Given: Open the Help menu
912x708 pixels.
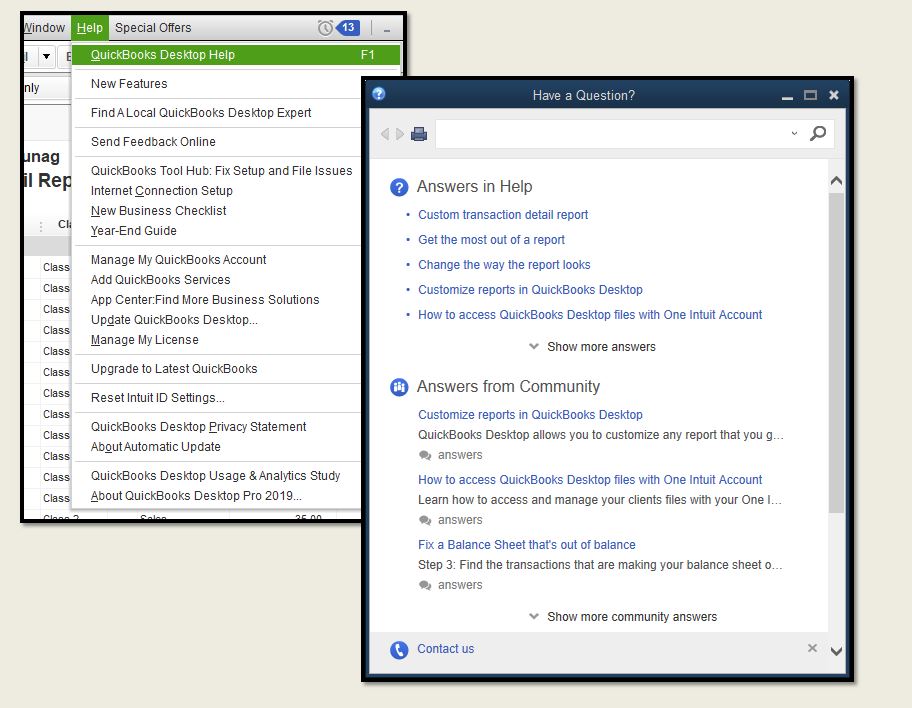Looking at the screenshot, I should pos(90,27).
